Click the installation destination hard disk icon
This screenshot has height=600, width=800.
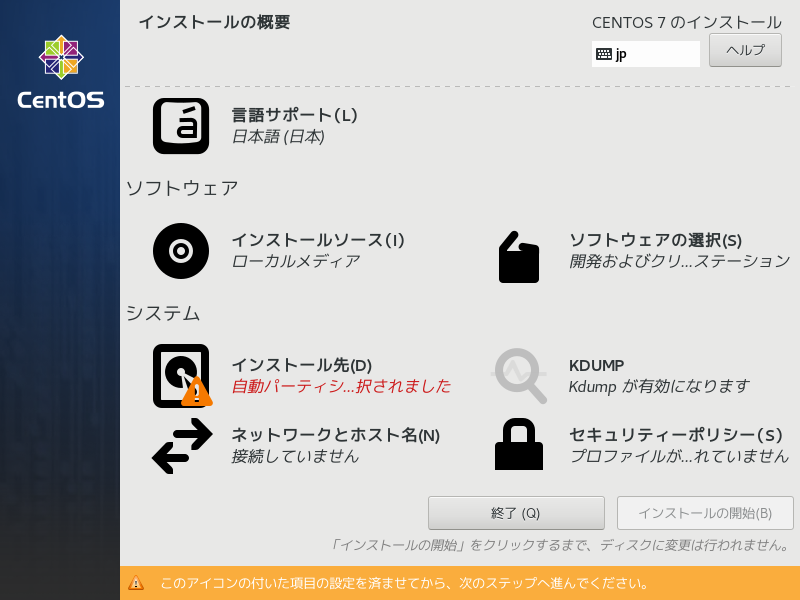point(182,376)
